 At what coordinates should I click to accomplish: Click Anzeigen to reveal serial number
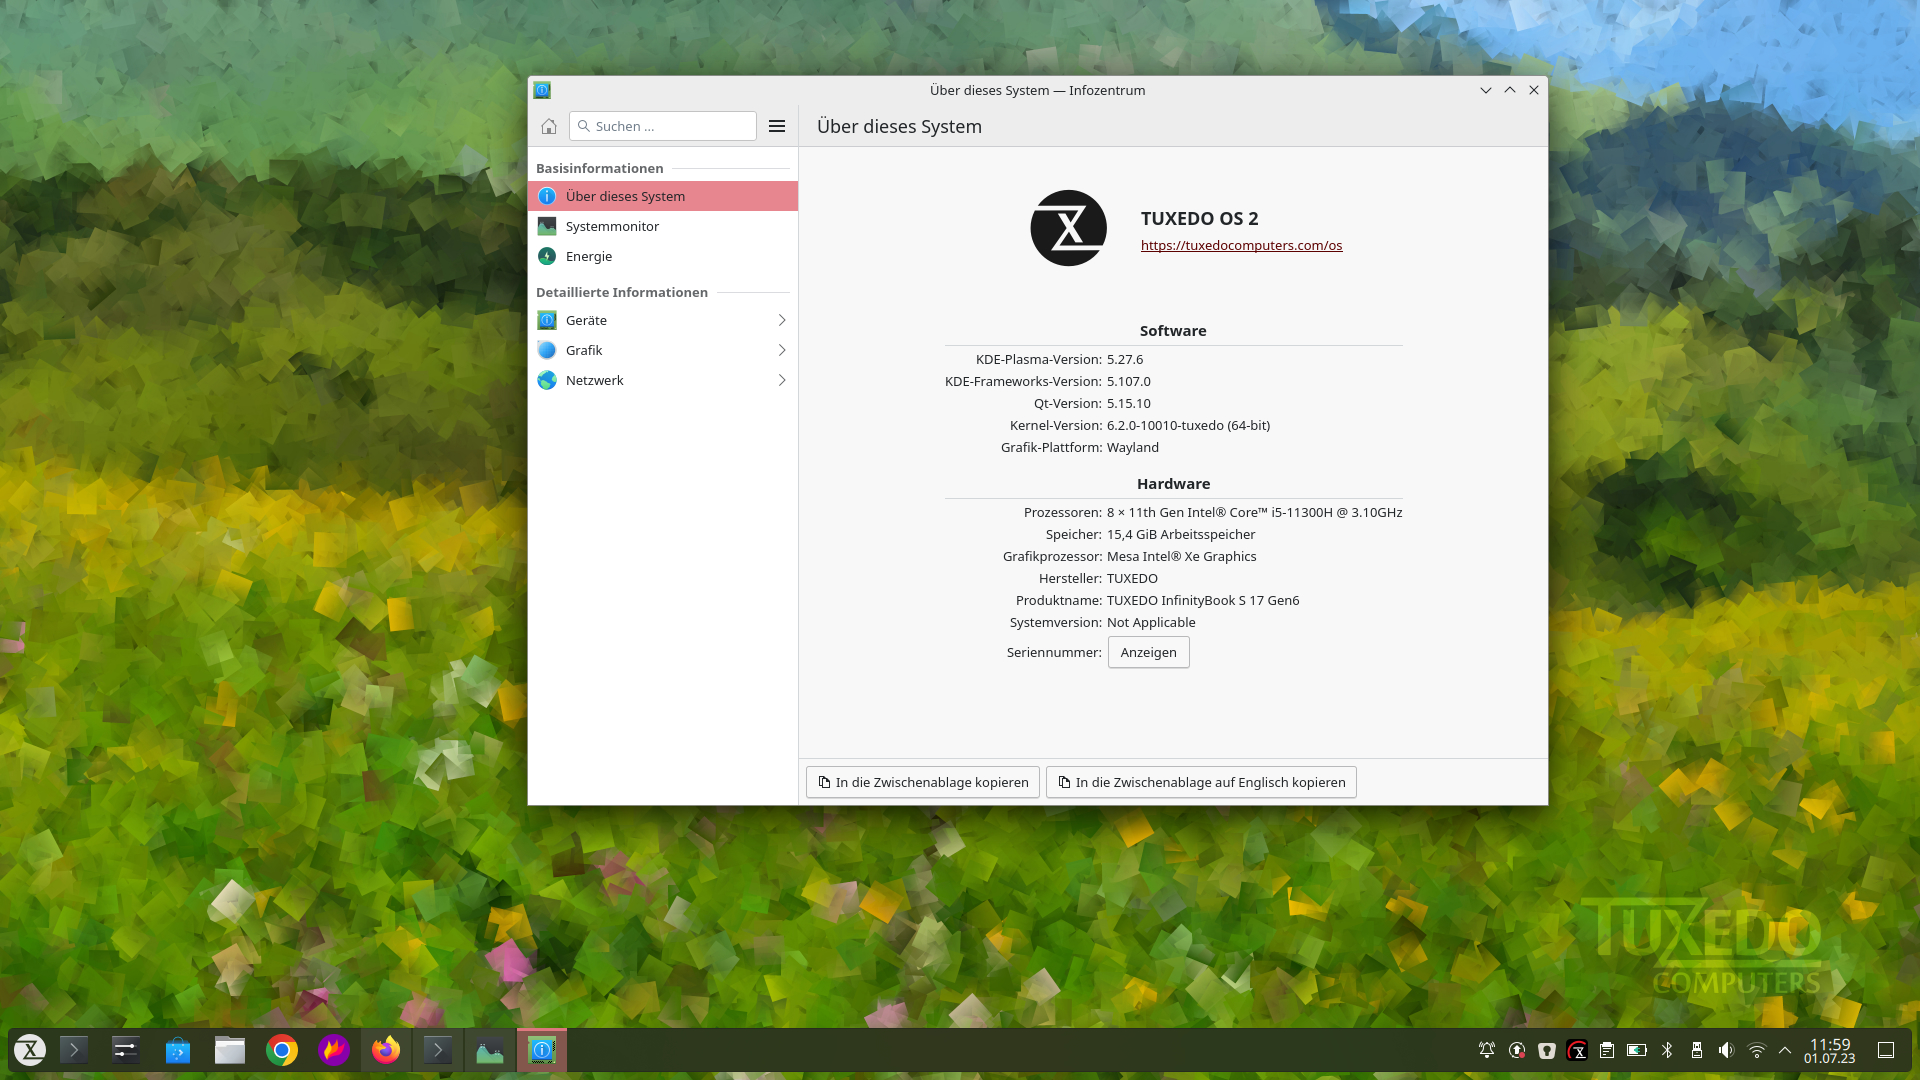point(1148,652)
